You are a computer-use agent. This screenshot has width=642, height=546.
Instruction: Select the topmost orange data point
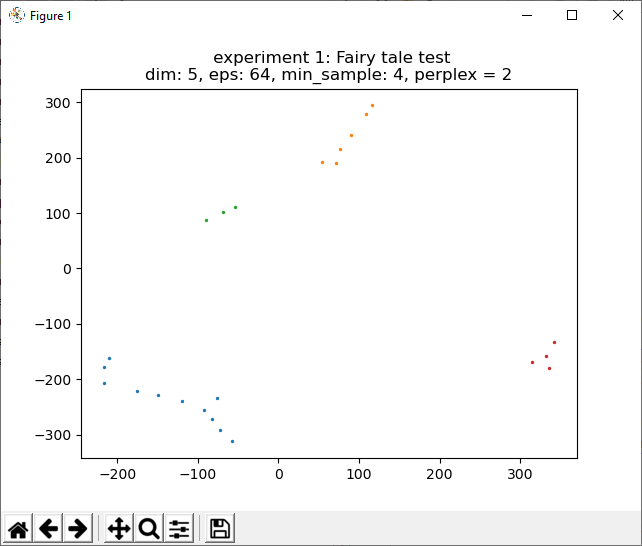pyautogui.click(x=372, y=105)
